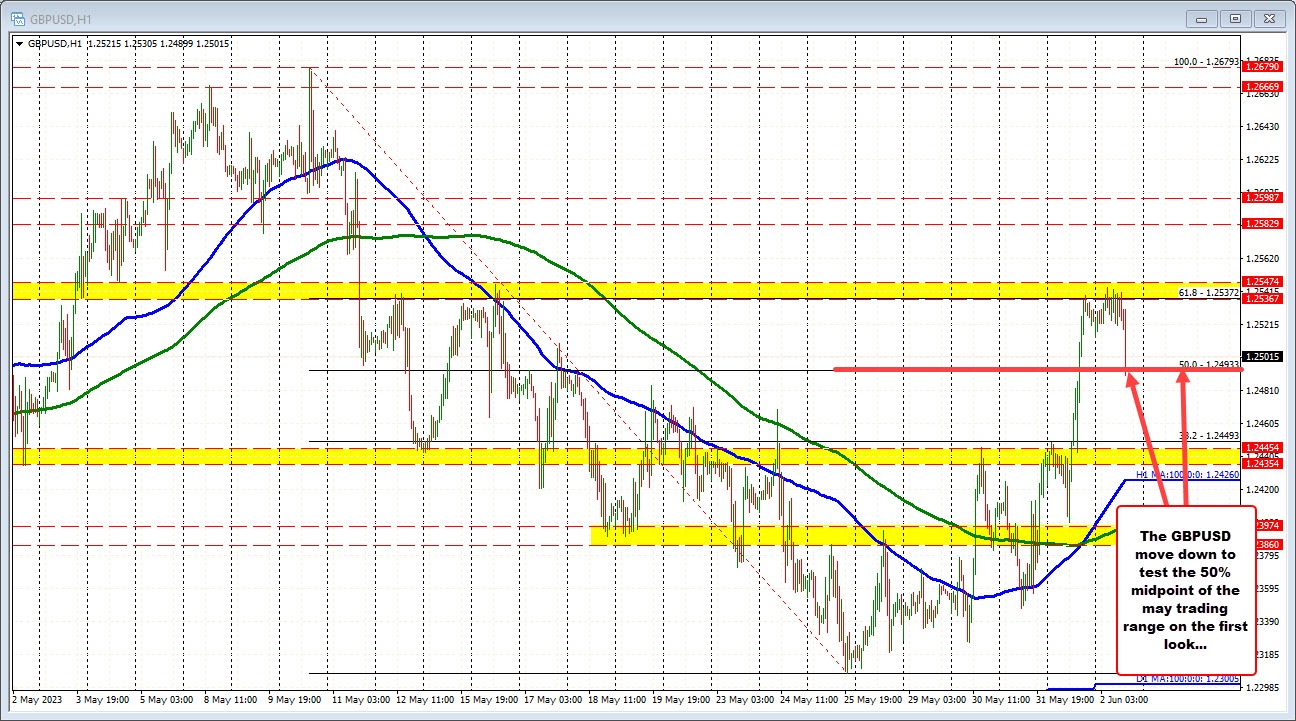
Task: Minimize the GBPUSD,H1 chart window
Action: [1202, 18]
